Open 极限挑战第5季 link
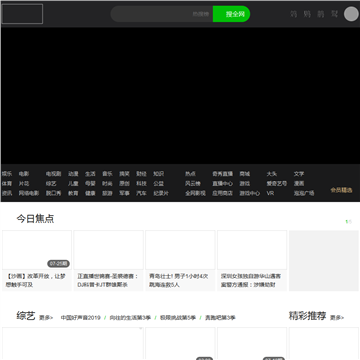360x360 pixels. point(178,318)
